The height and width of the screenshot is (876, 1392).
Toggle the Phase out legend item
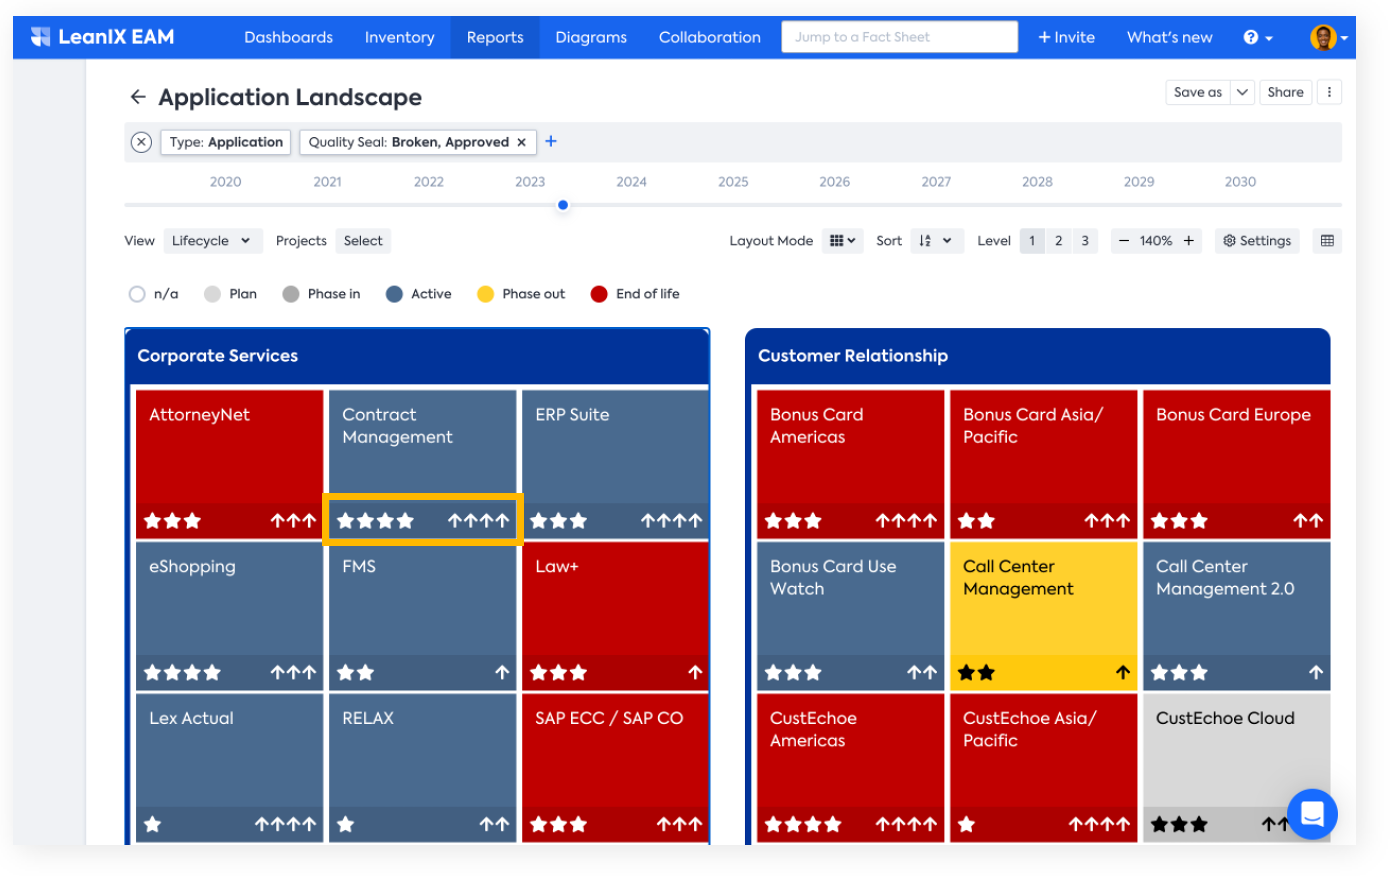pos(521,294)
